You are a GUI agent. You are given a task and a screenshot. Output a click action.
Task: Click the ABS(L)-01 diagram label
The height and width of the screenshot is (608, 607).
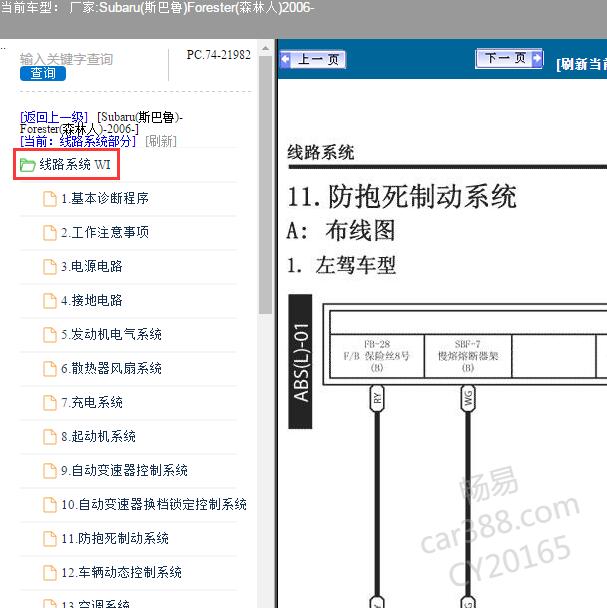(x=300, y=362)
